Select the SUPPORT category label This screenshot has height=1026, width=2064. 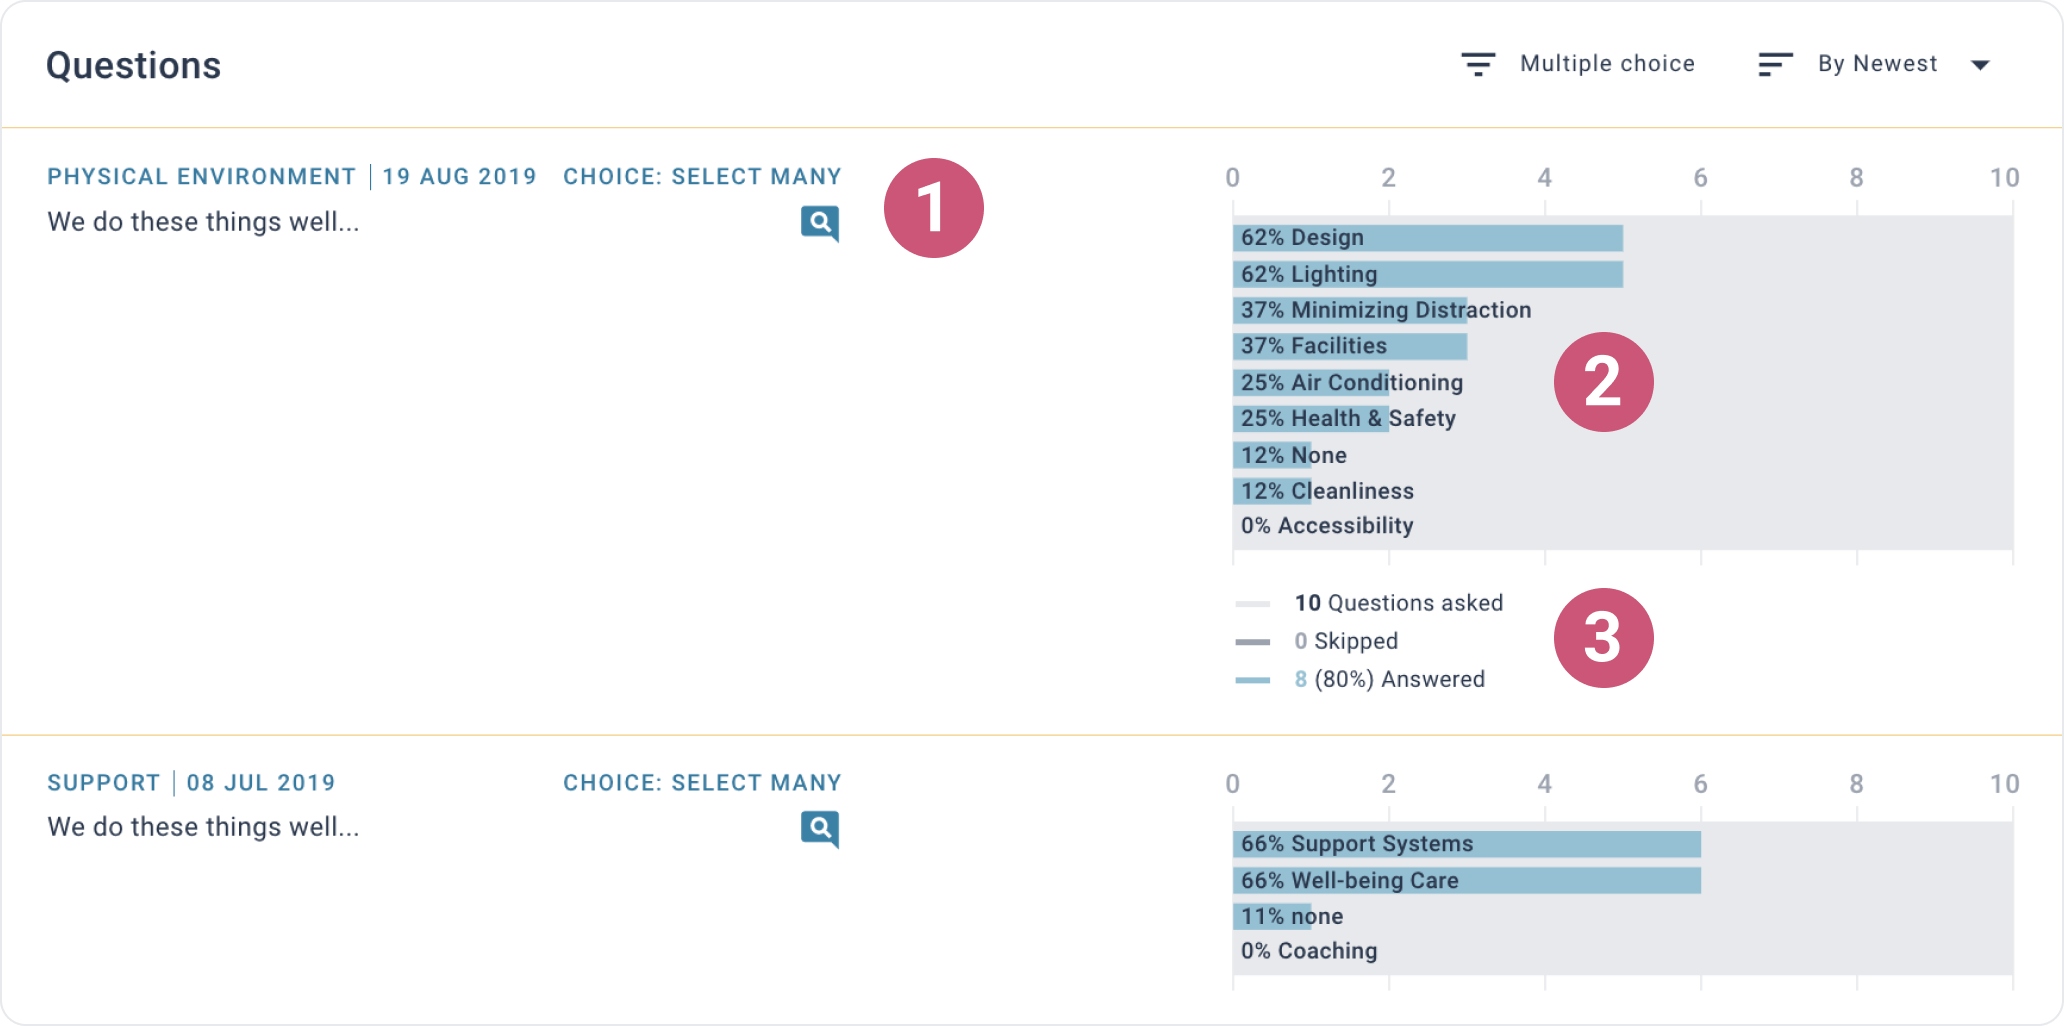point(104,783)
